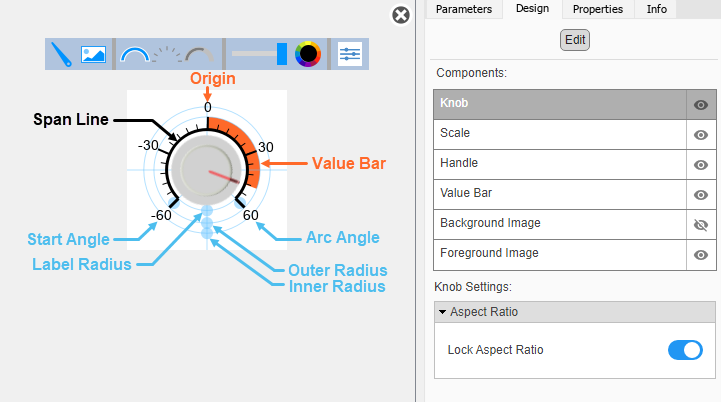
Task: Close the design panel with X icon
Action: (400, 15)
